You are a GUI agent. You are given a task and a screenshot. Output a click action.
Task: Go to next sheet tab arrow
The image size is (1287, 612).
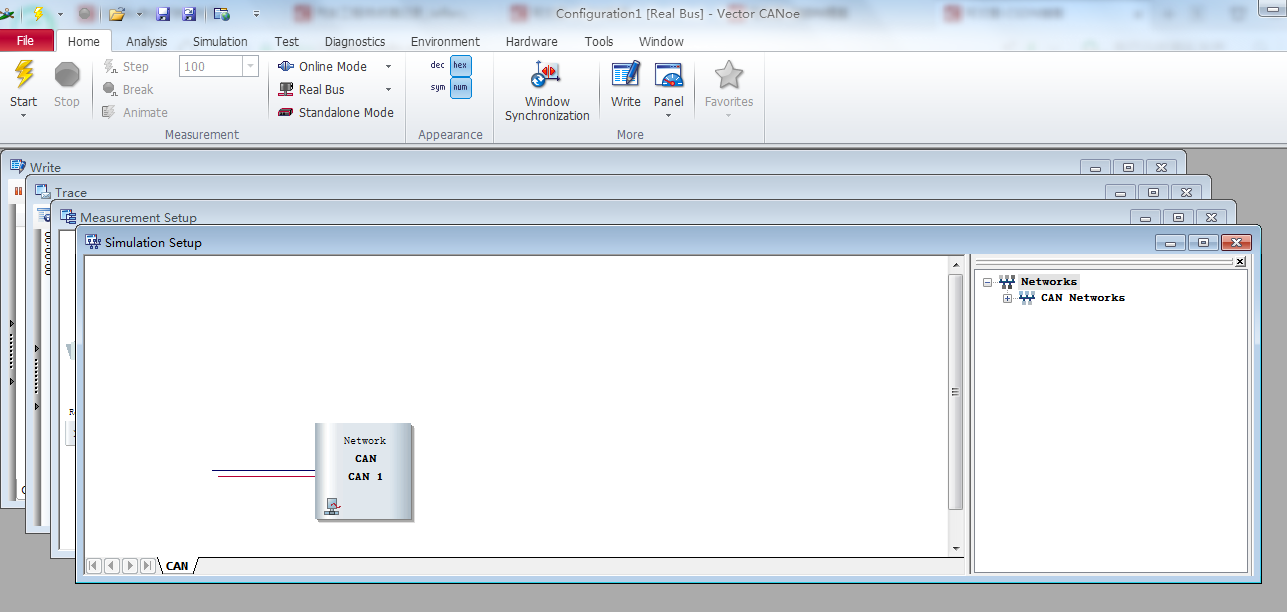(130, 566)
